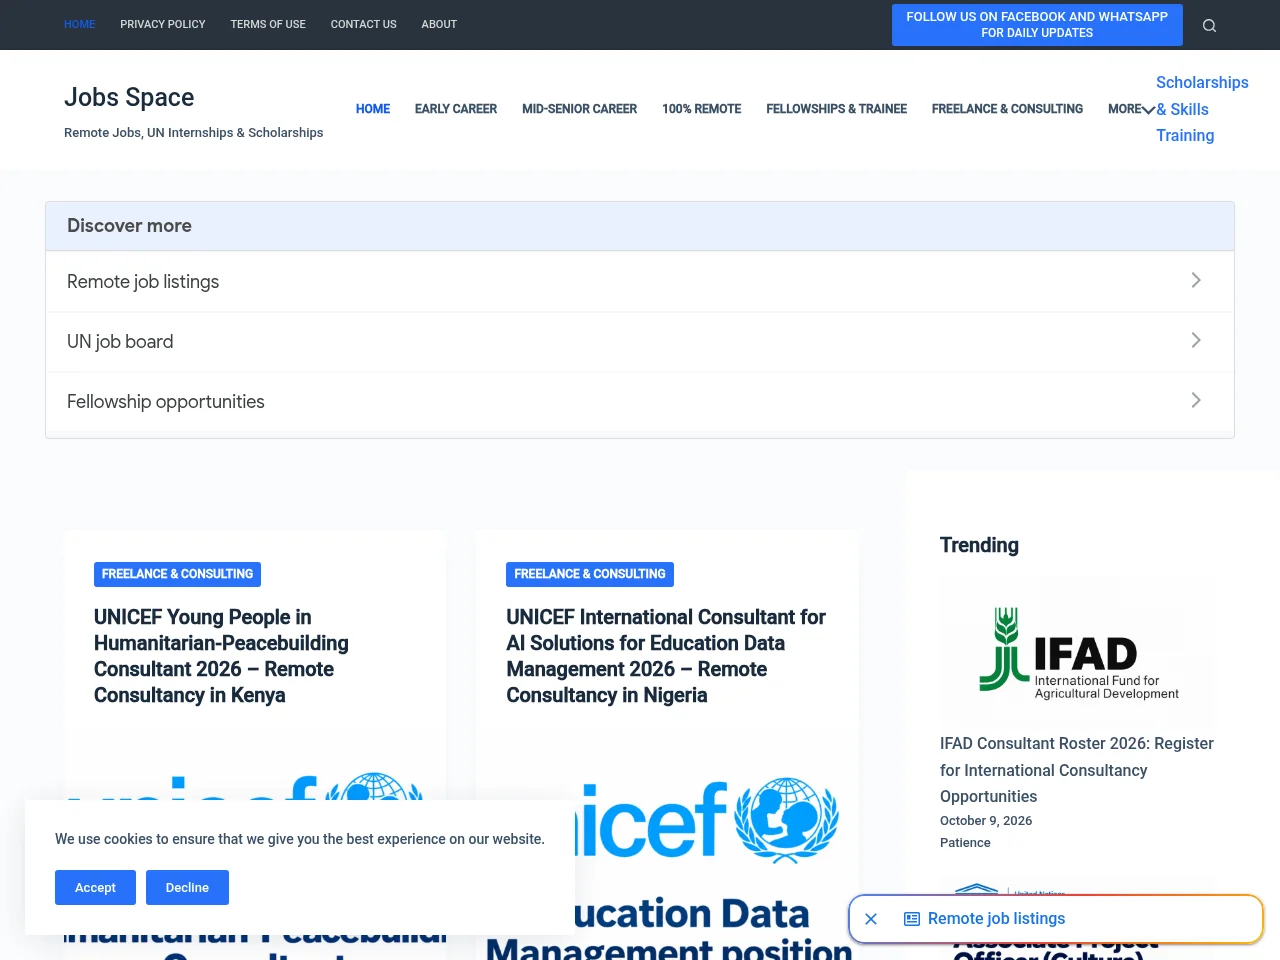Open UNICEF Young People Humanitarian-Peacebuilding post
Screen dimensions: 1280x960
[x=221, y=656]
